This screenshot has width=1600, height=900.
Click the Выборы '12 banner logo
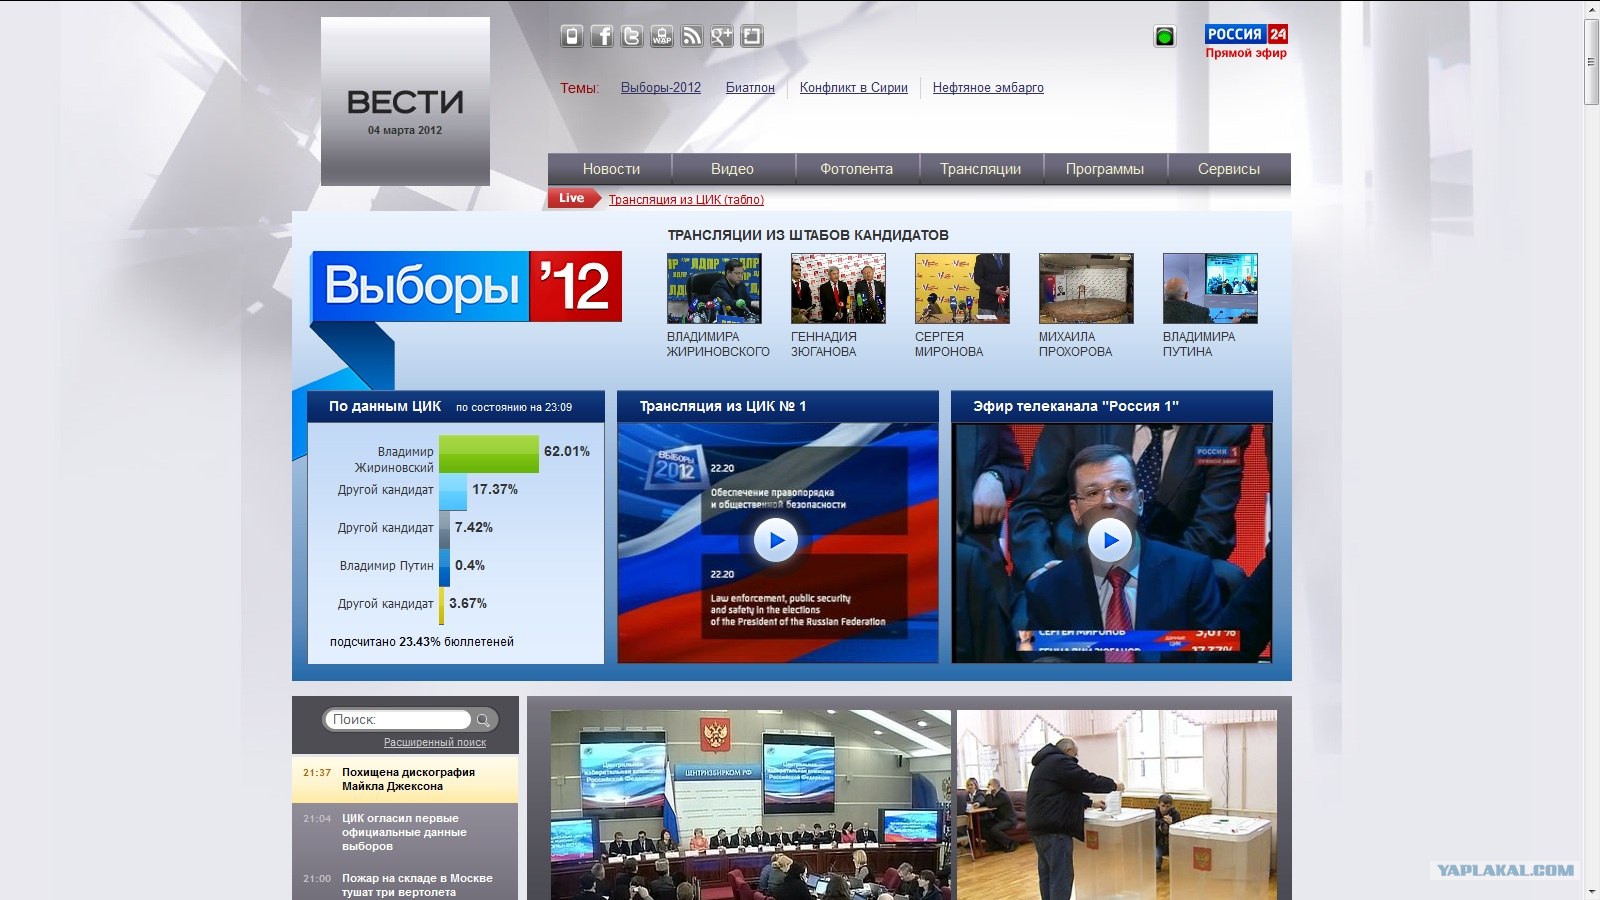coord(467,286)
